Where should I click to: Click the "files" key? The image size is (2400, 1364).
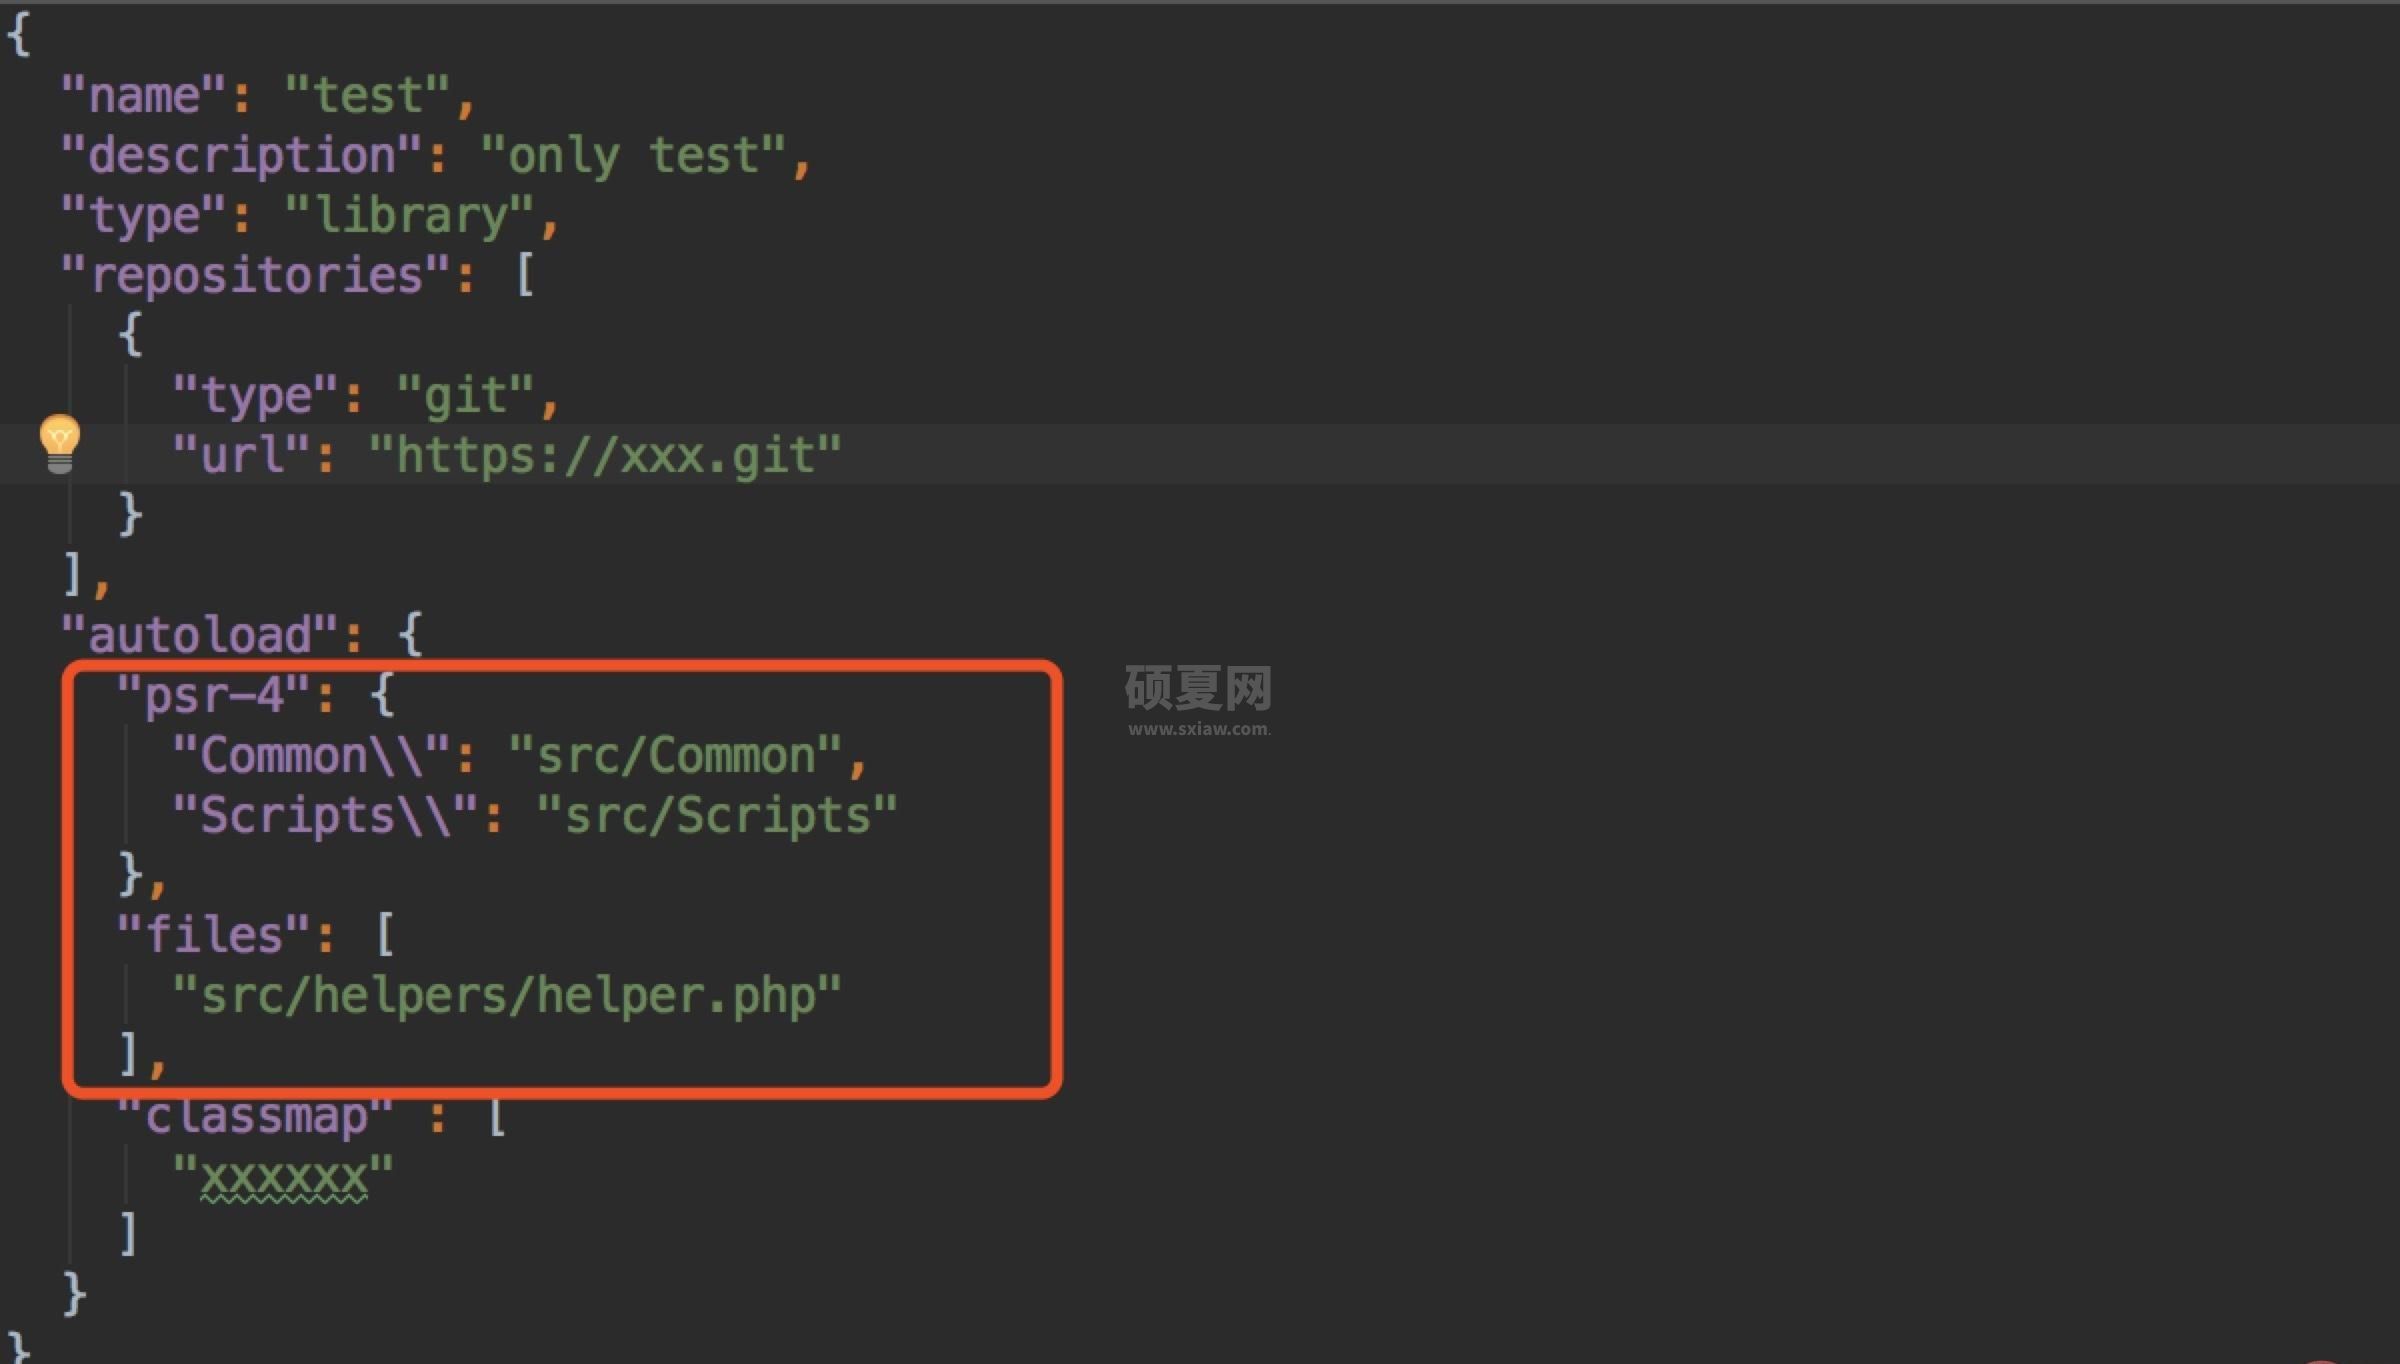click(x=213, y=935)
